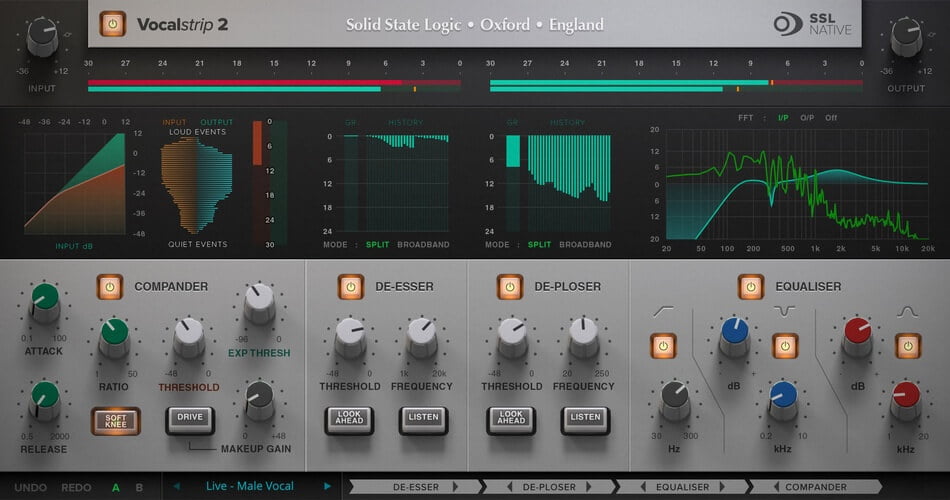Viewport: 950px width, 500px height.
Task: Disable the De-ploser power button
Action: point(510,287)
